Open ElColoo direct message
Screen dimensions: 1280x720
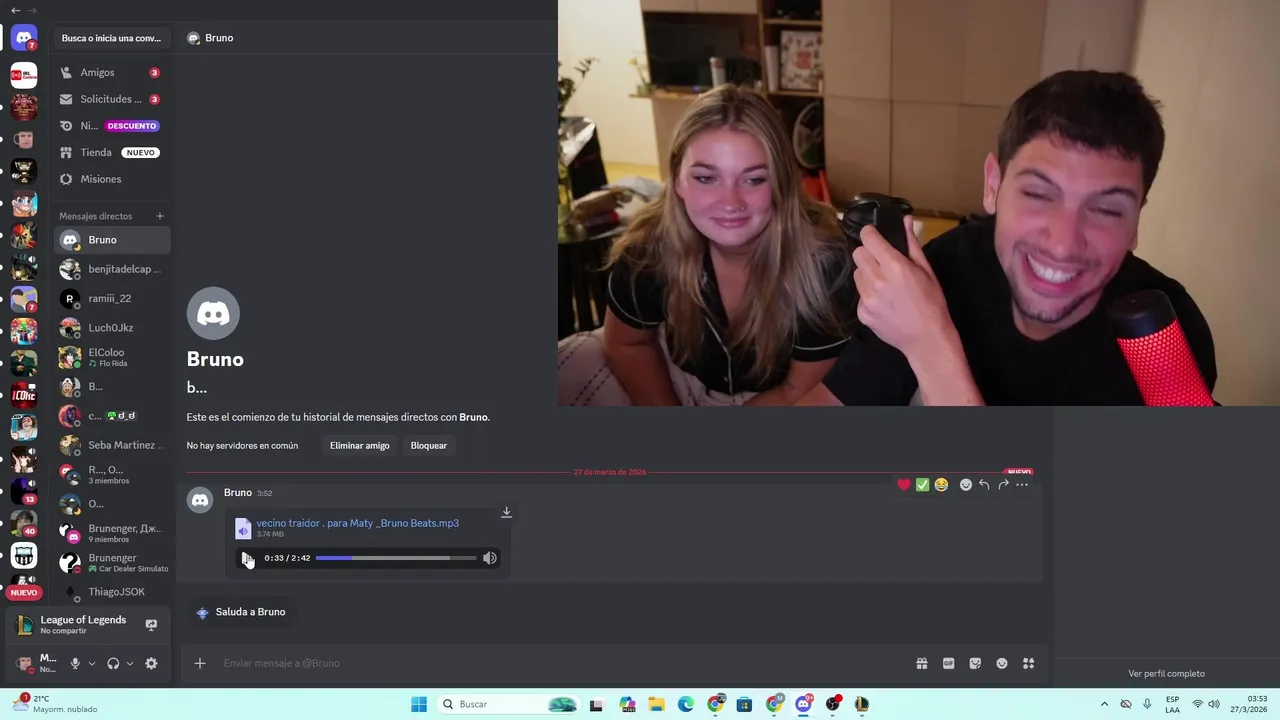point(111,357)
